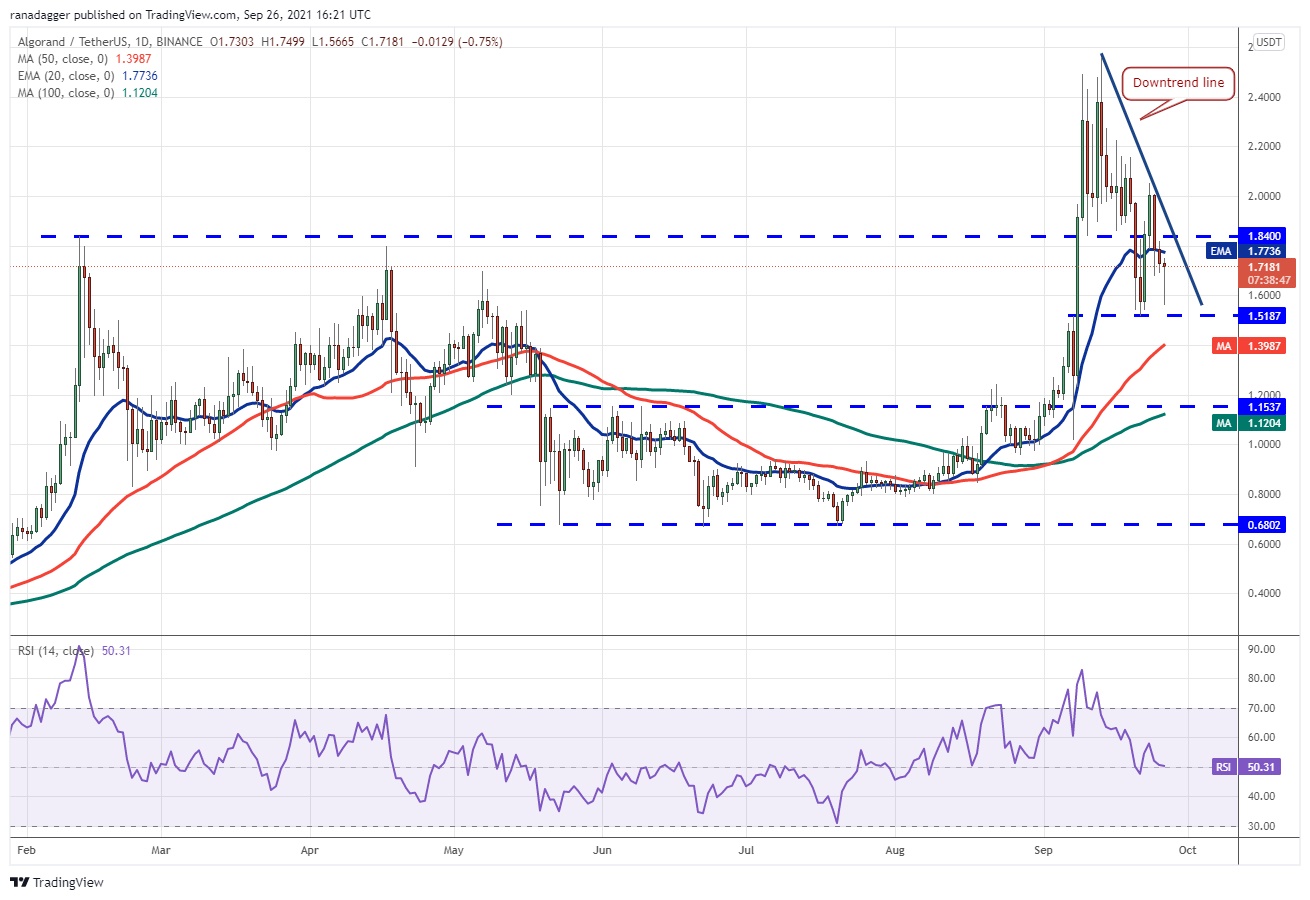Click the 2.4000 price axis value
The height and width of the screenshot is (900, 1310).
(1262, 97)
